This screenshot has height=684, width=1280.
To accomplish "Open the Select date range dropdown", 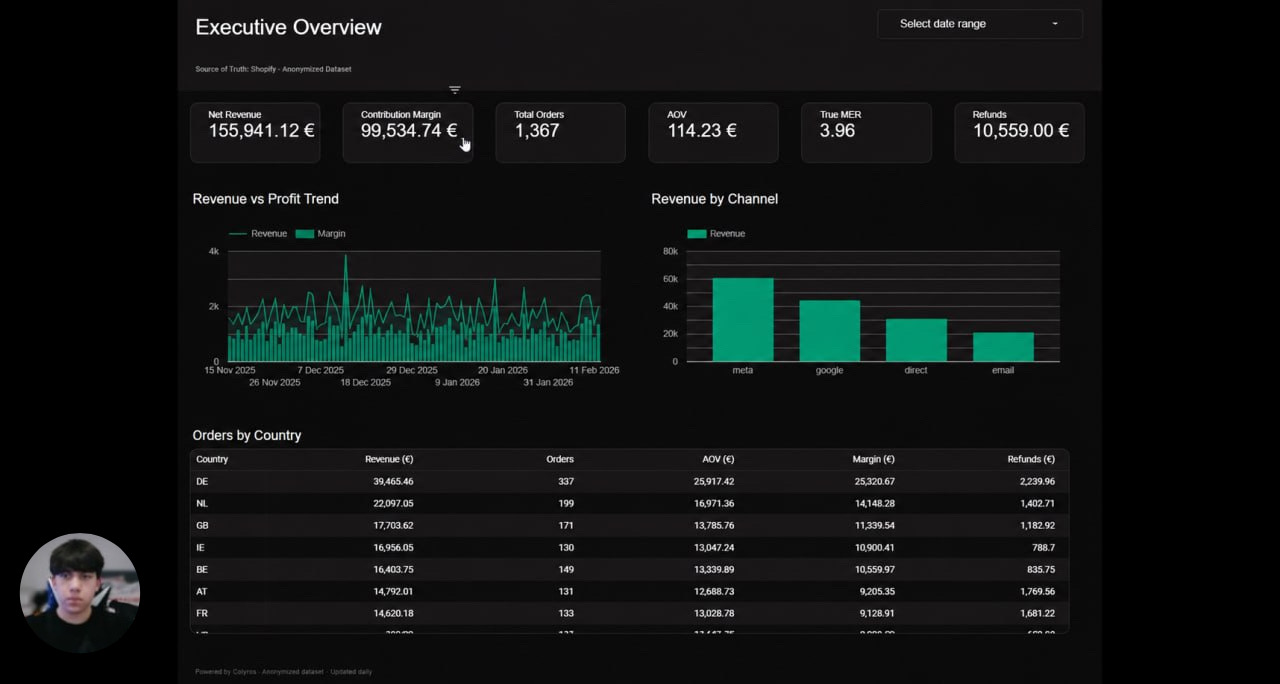I will (980, 24).
